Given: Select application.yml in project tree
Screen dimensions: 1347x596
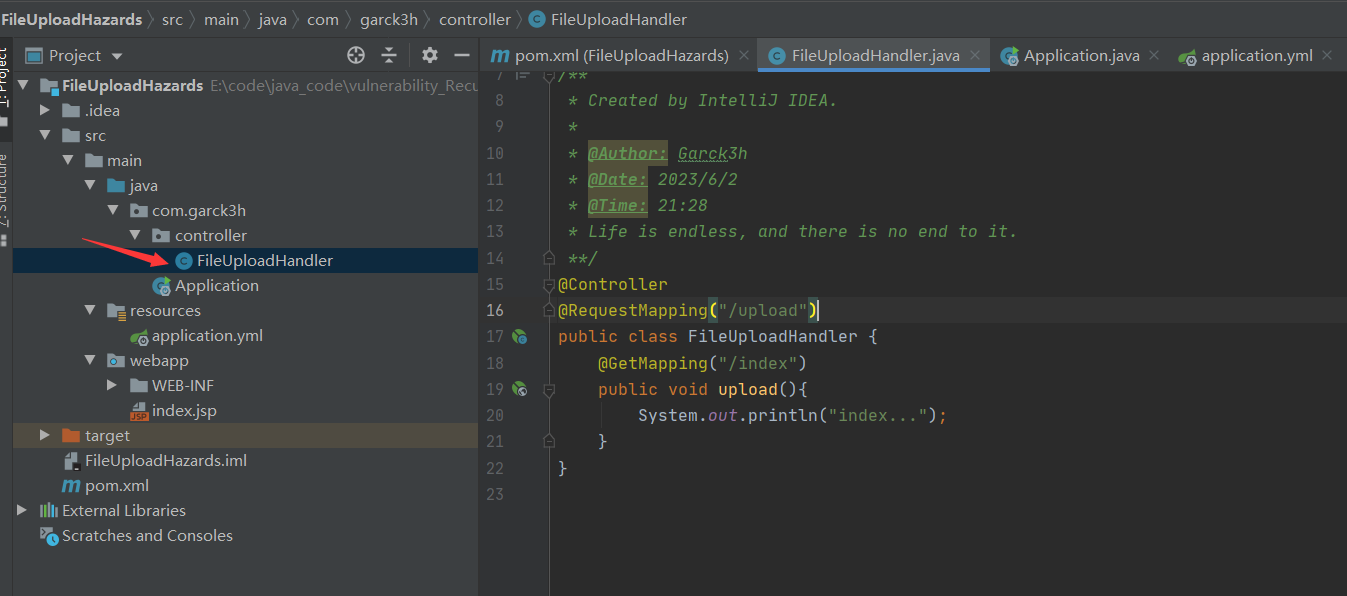Looking at the screenshot, I should coord(207,335).
